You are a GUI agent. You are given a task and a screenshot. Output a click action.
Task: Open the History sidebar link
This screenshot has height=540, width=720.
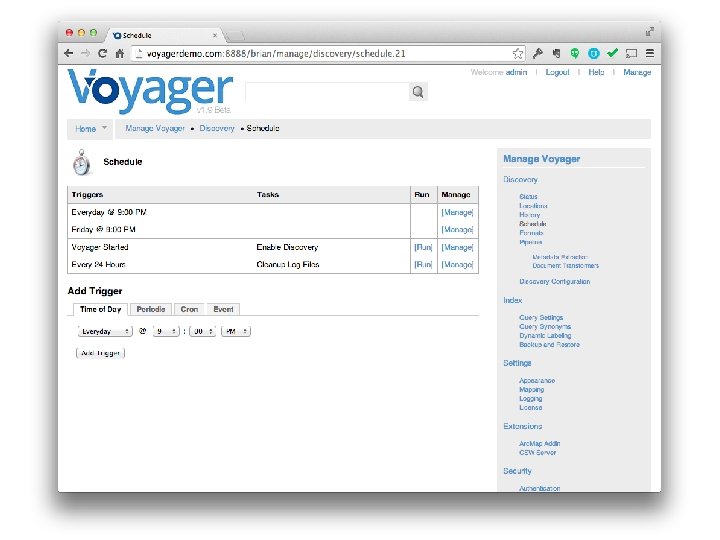(529, 215)
